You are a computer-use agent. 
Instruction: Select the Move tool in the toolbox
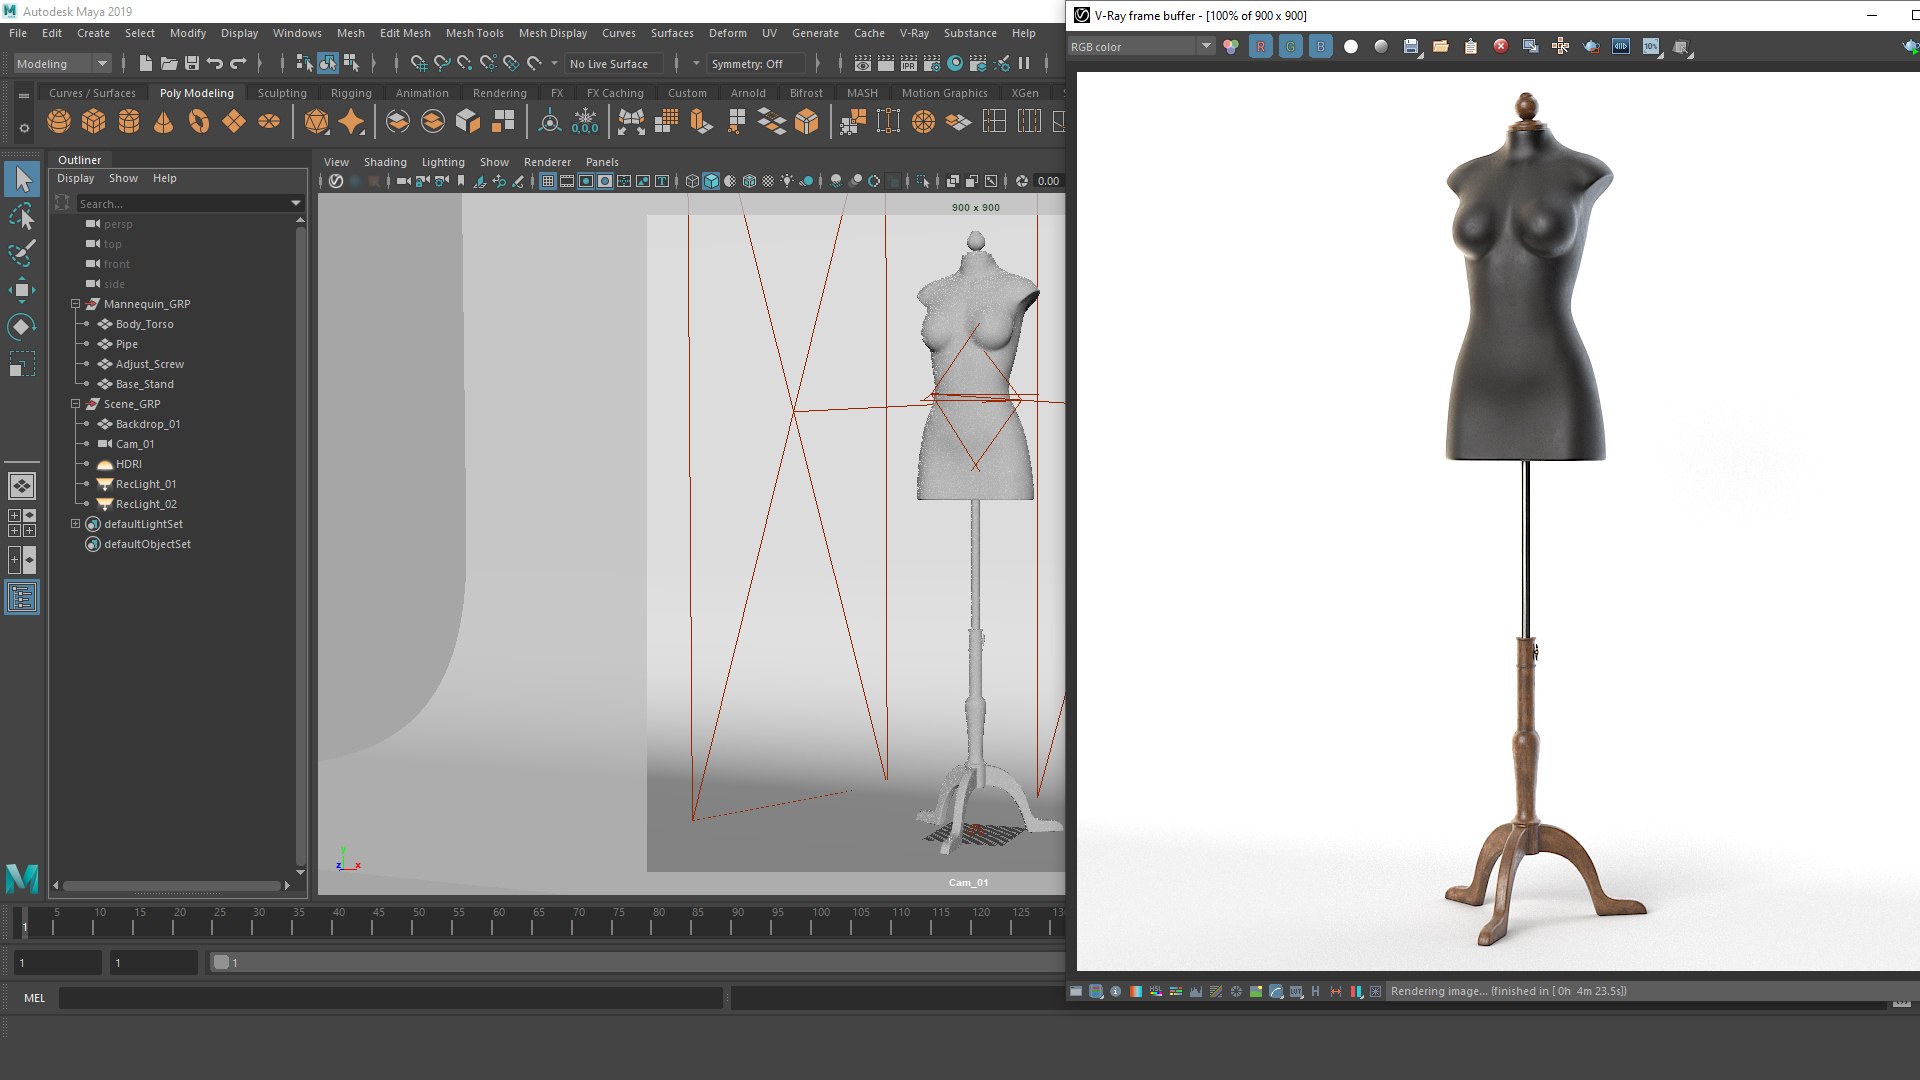(x=22, y=290)
